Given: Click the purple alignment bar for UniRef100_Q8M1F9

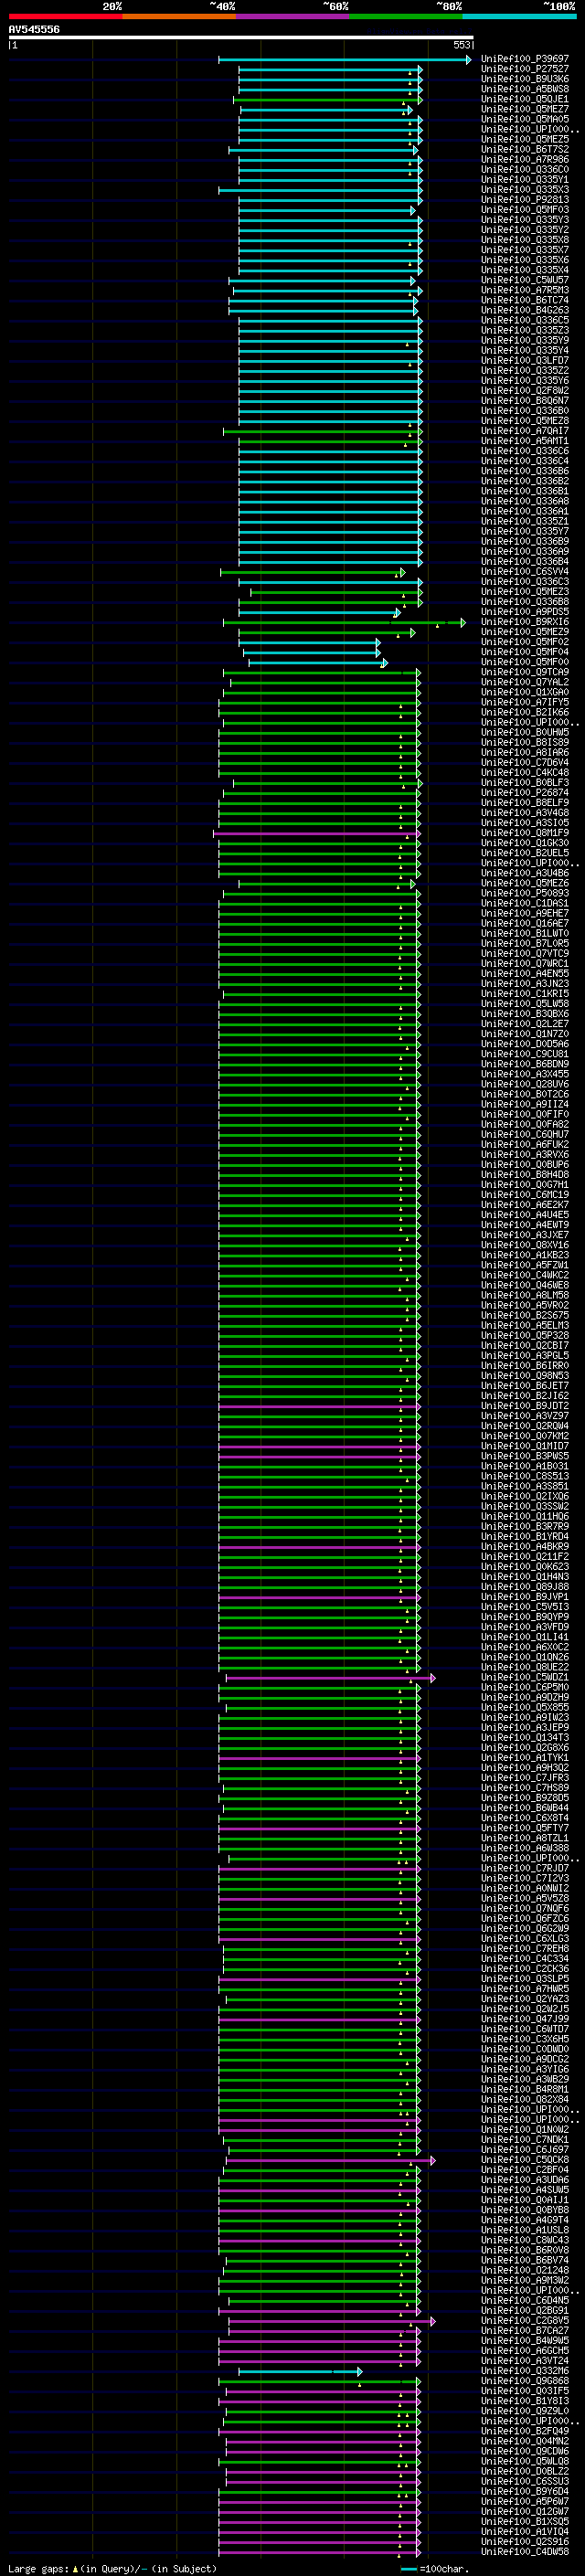Looking at the screenshot, I should [317, 833].
